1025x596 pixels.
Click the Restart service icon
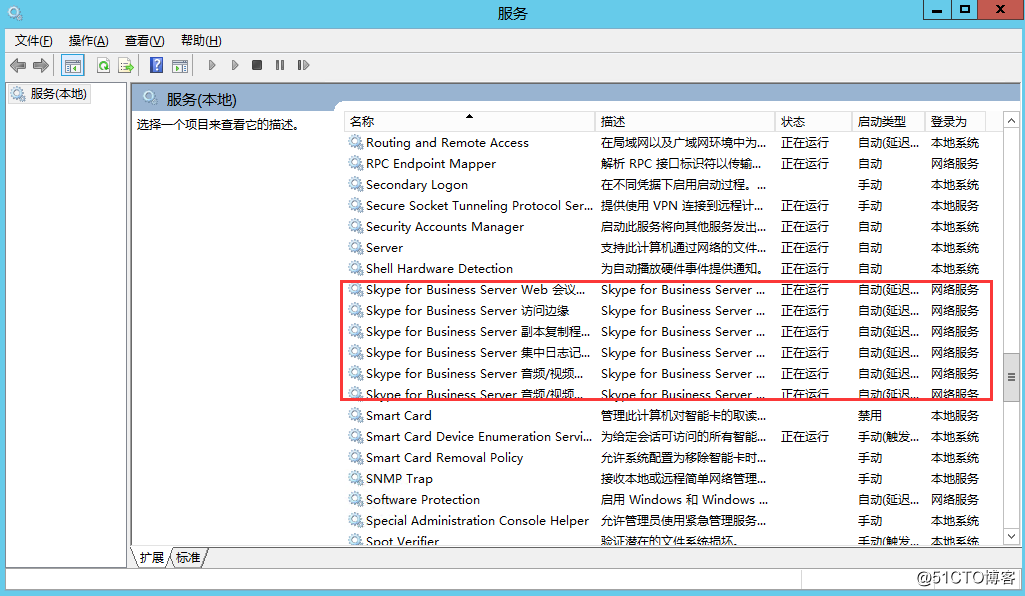coord(303,65)
